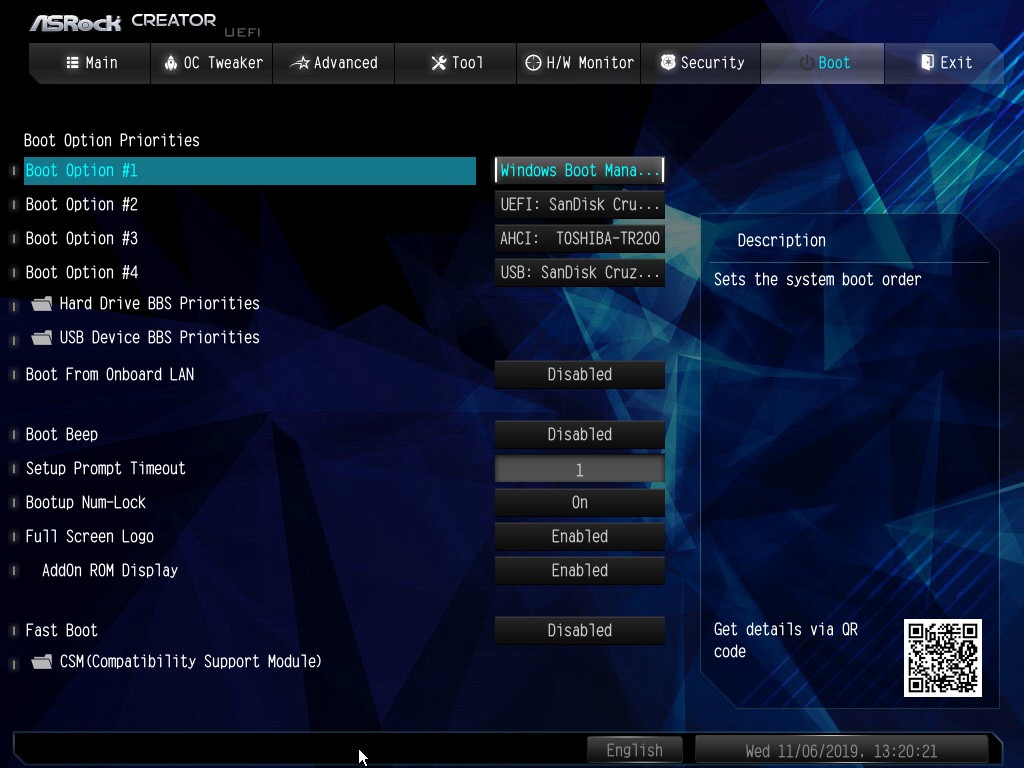Expand CSM (Compatibility Support Module) submenu
Screen dimensions: 1024x768
(190, 662)
